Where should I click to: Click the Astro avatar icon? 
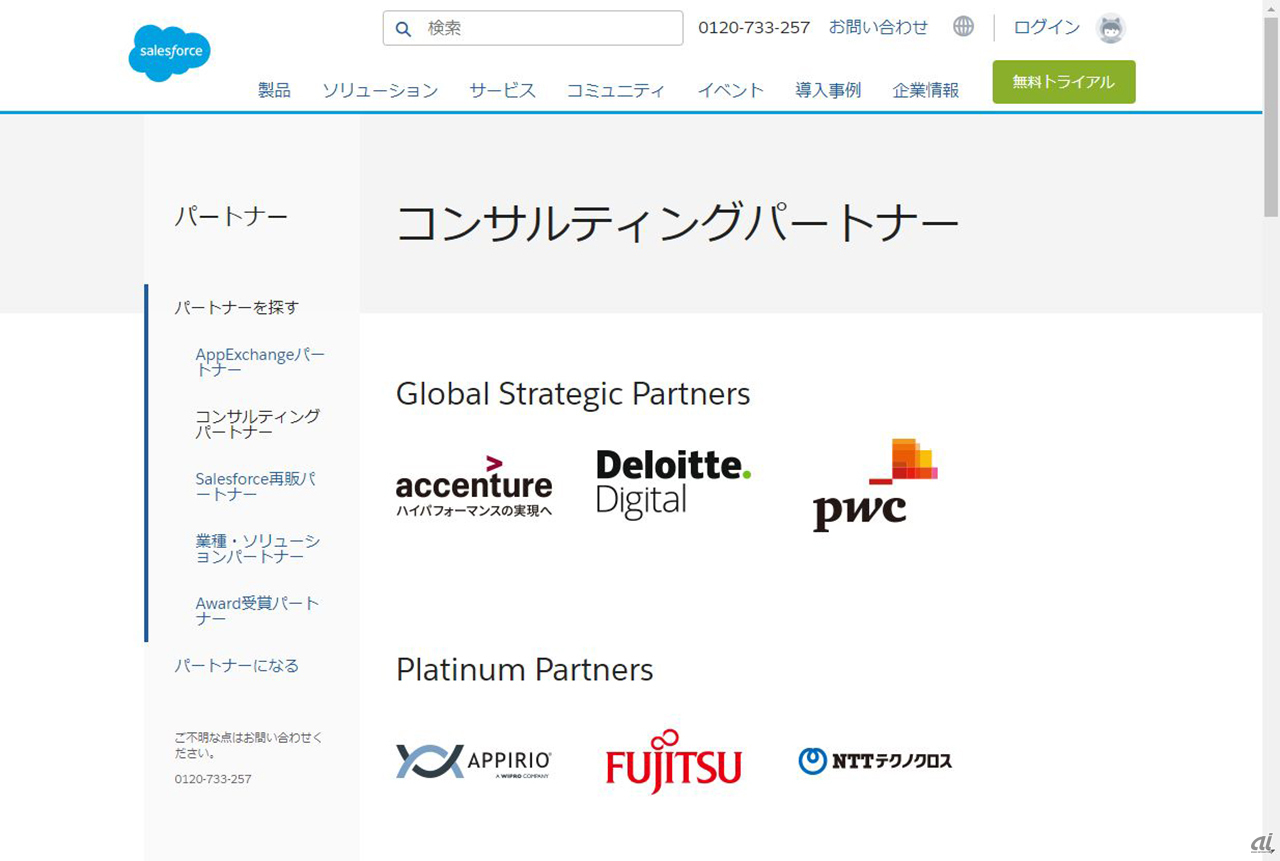(x=1111, y=28)
